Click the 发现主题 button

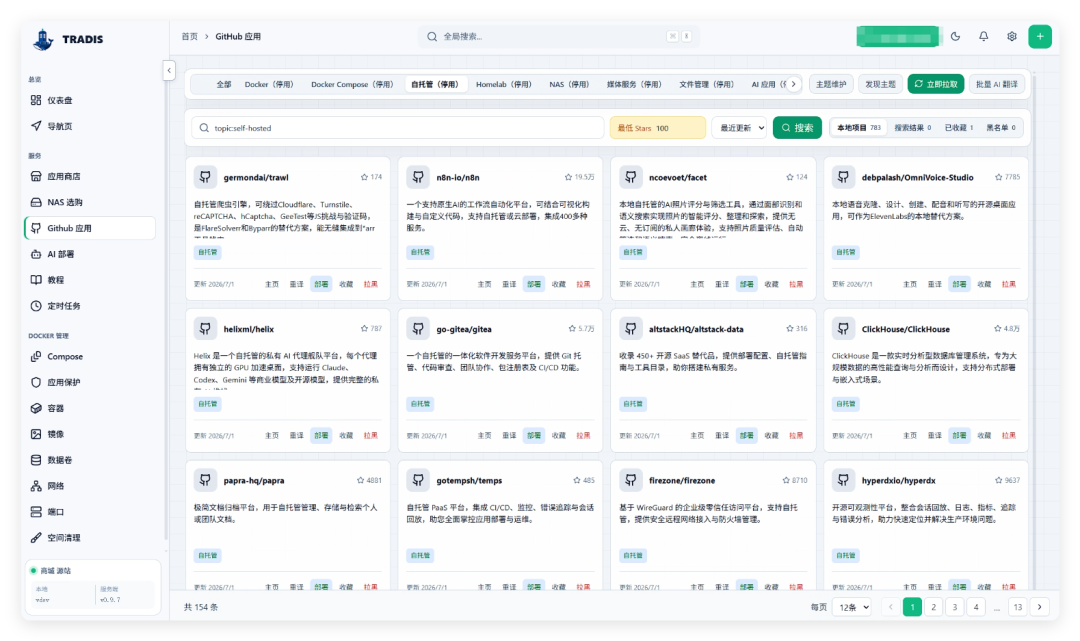tap(880, 84)
